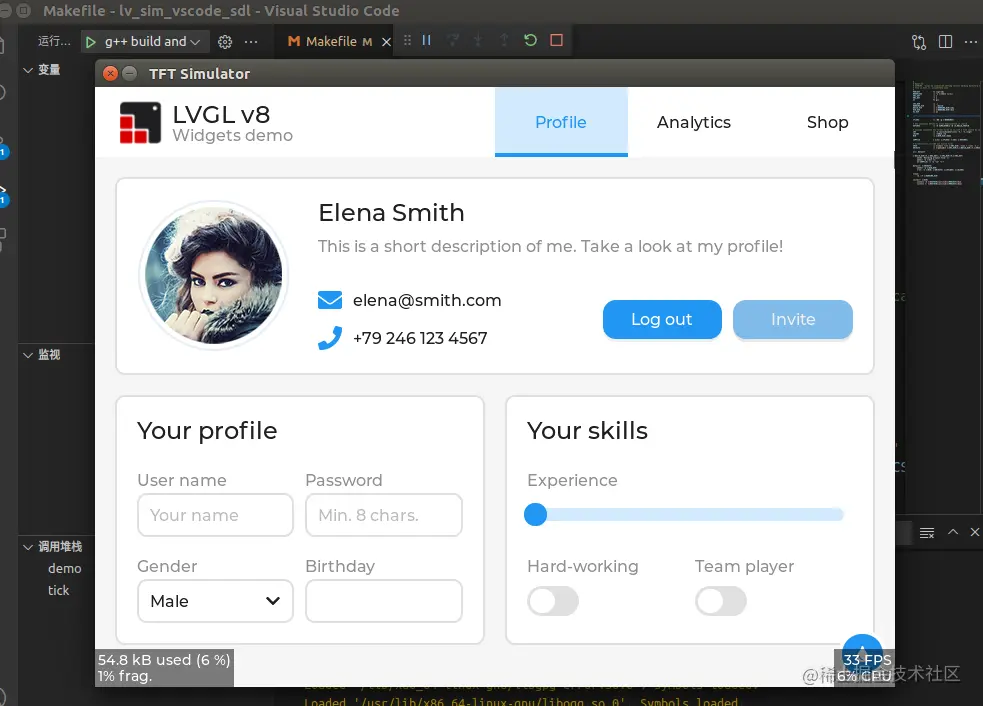Toggle the Hard-working switch
The image size is (983, 706).
553,601
